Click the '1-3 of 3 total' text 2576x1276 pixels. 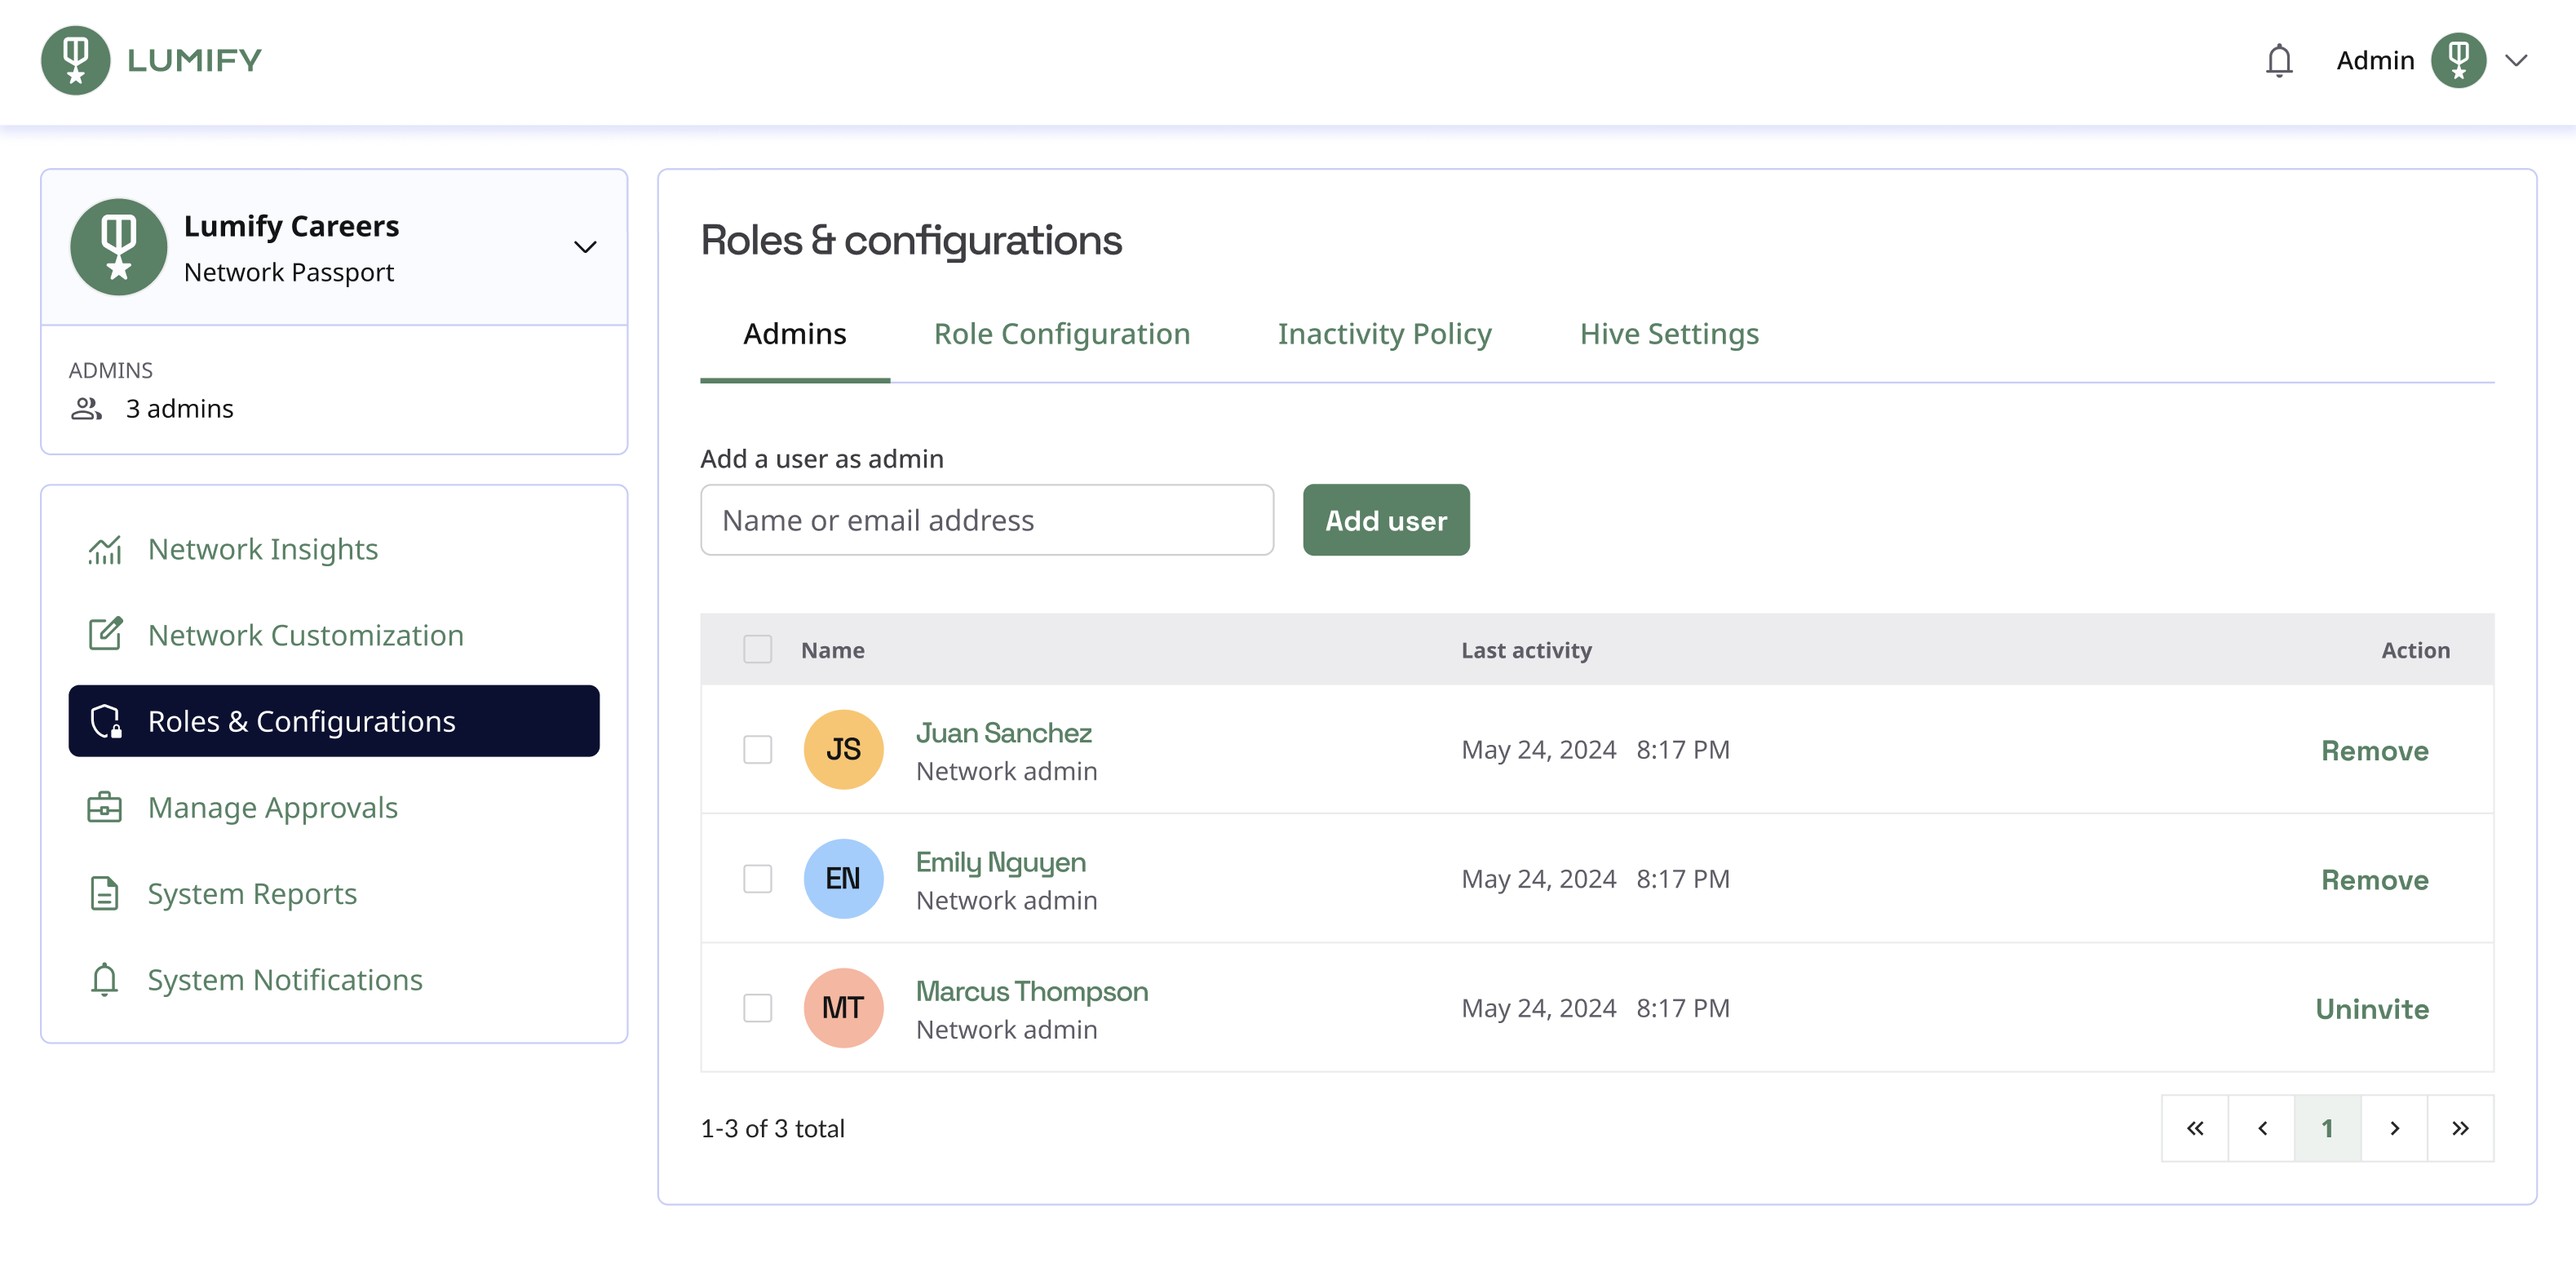click(773, 1128)
